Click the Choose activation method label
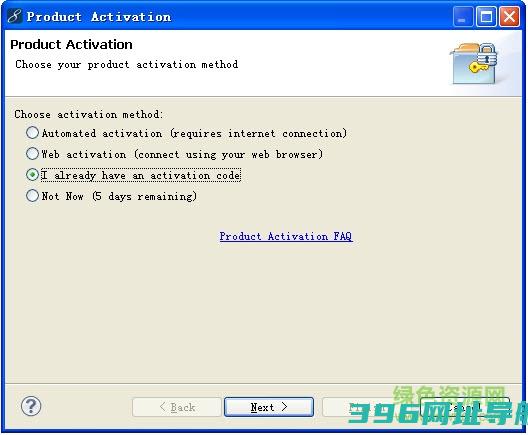The image size is (528, 435). pyautogui.click(x=89, y=114)
